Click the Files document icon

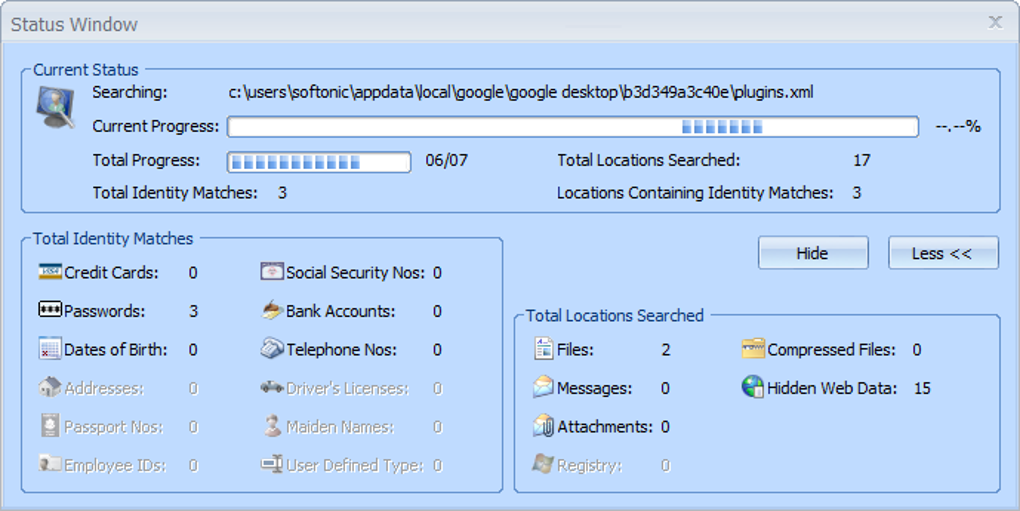543,349
